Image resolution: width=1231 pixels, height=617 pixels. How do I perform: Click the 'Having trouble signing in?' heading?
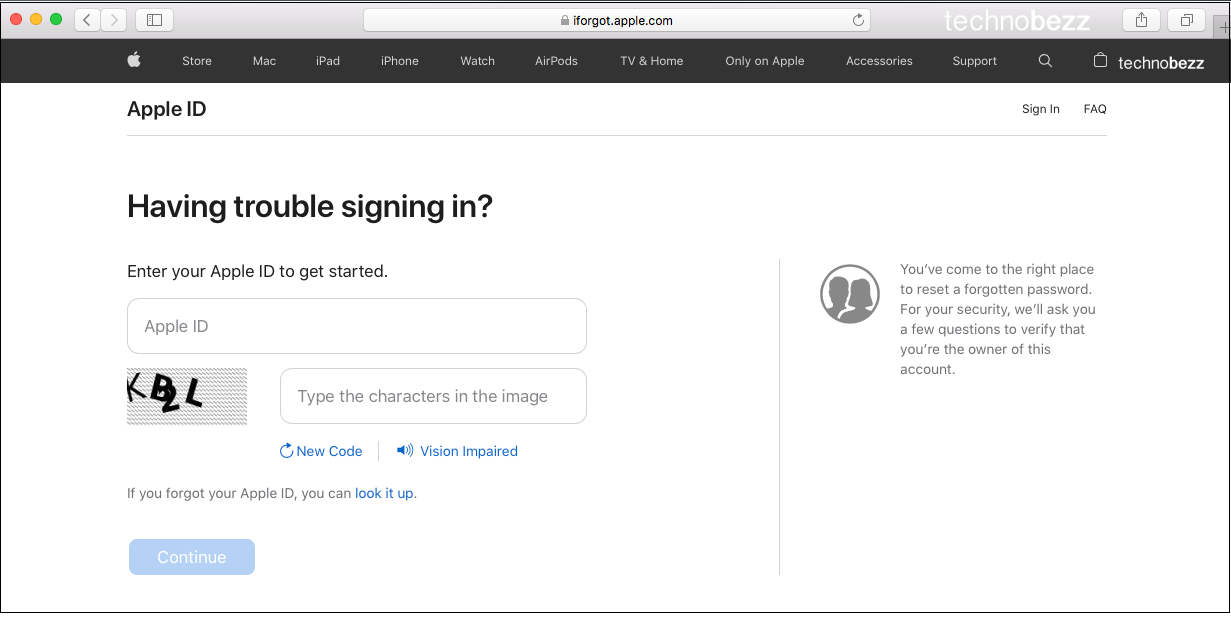[x=310, y=207]
